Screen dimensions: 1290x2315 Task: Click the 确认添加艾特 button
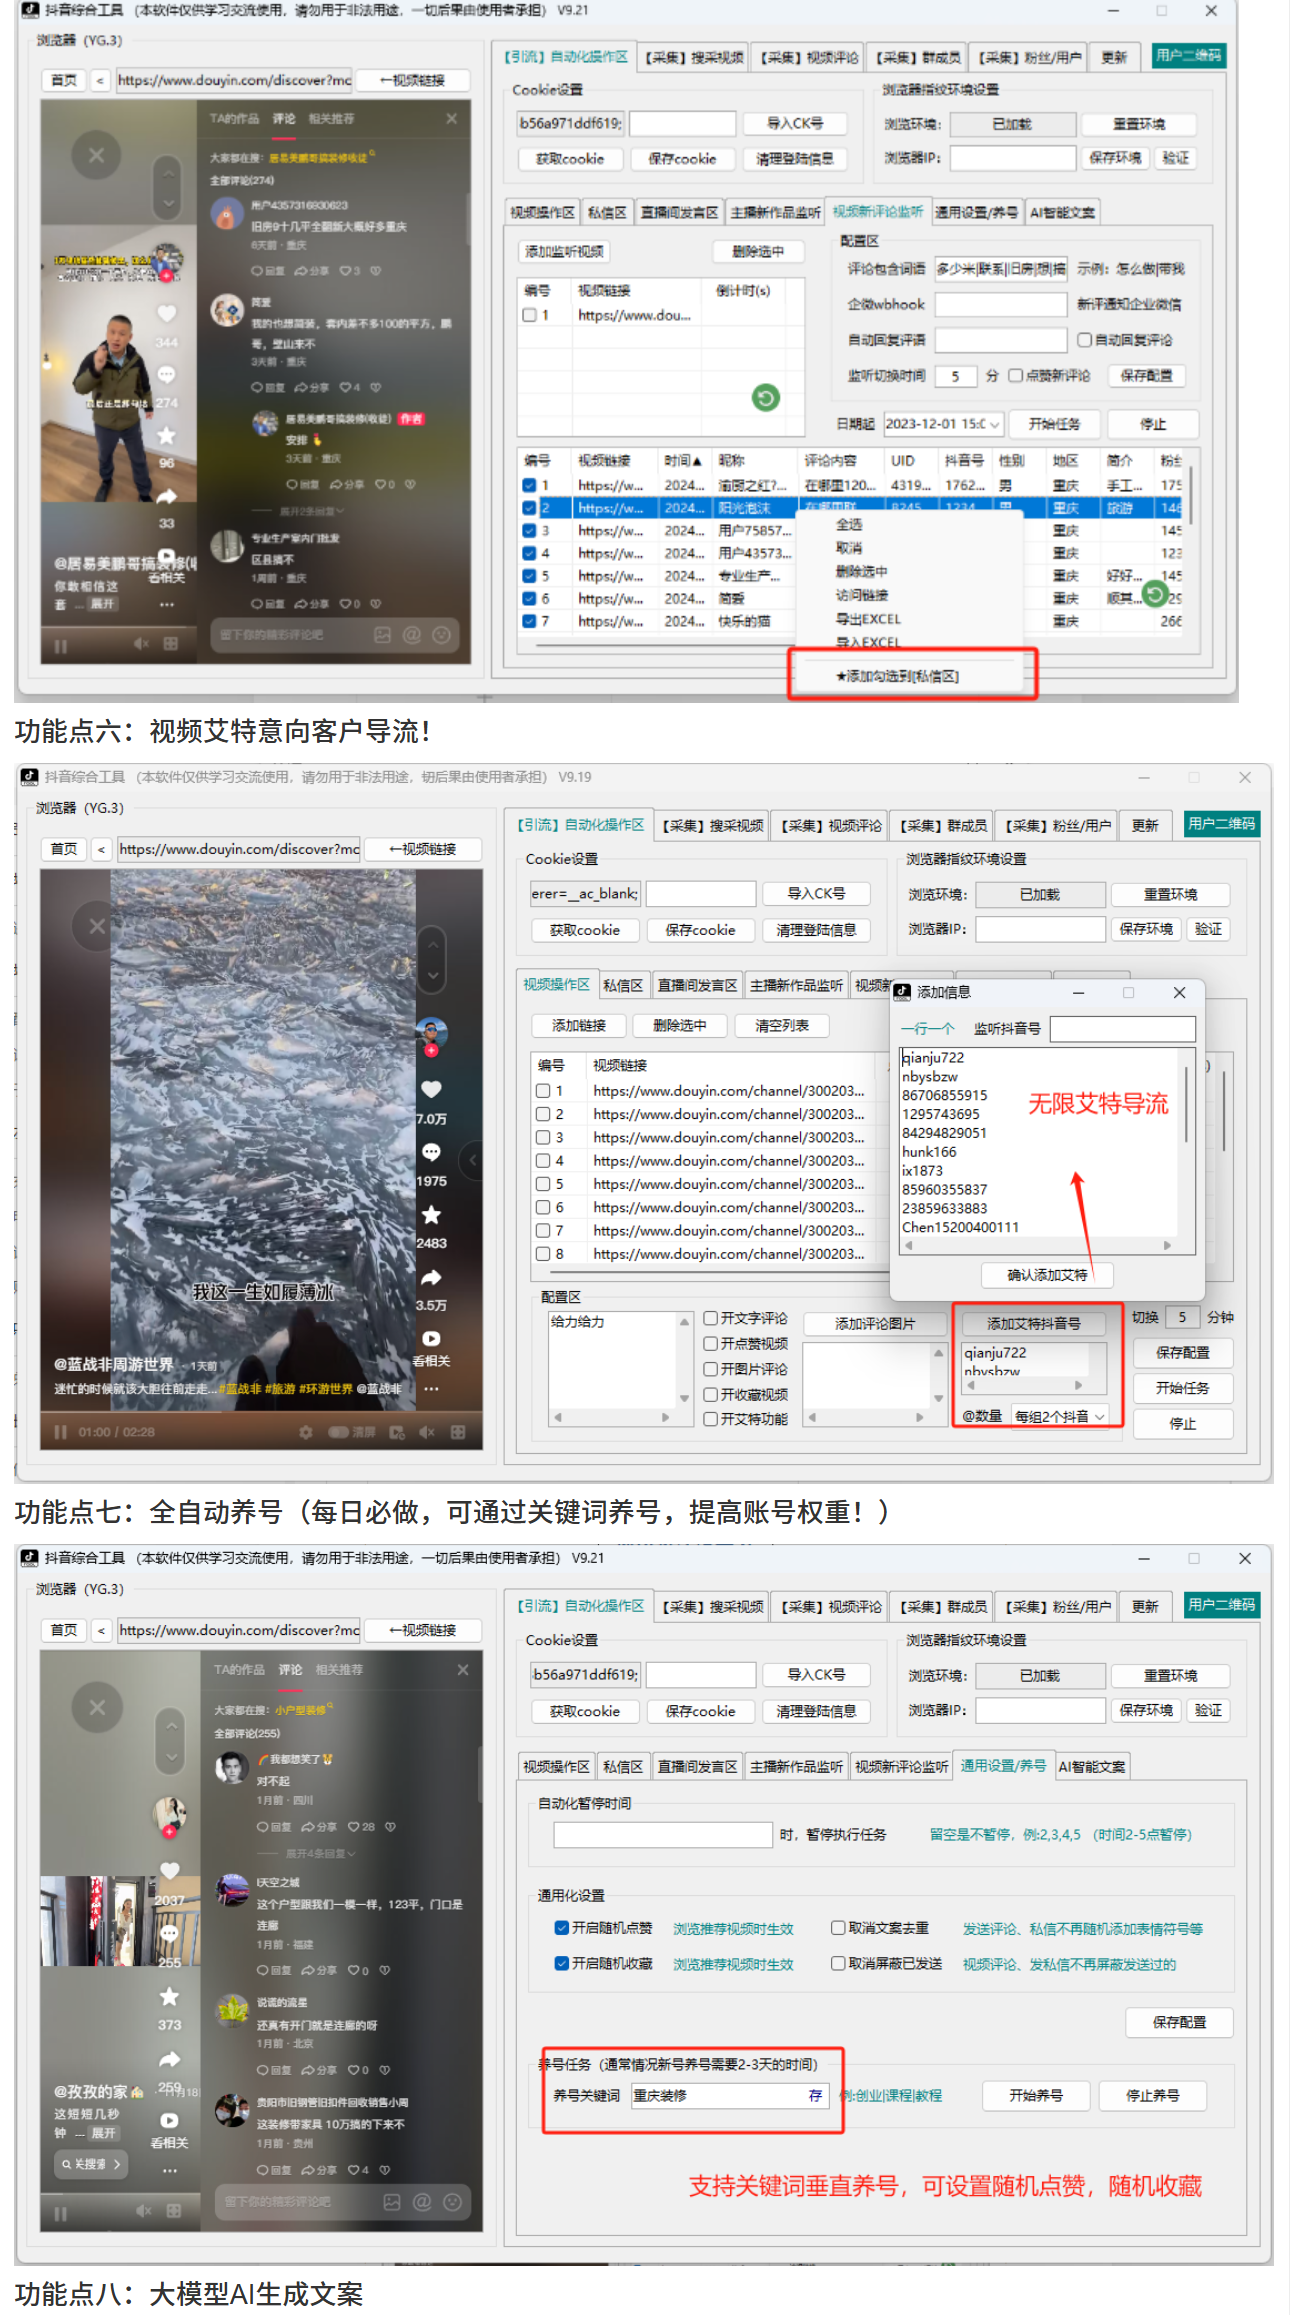tap(1047, 1275)
